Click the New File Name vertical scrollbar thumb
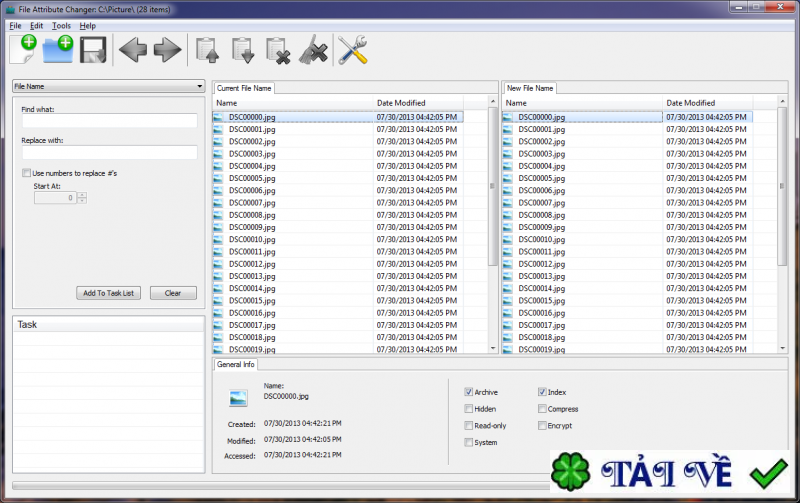 782,187
